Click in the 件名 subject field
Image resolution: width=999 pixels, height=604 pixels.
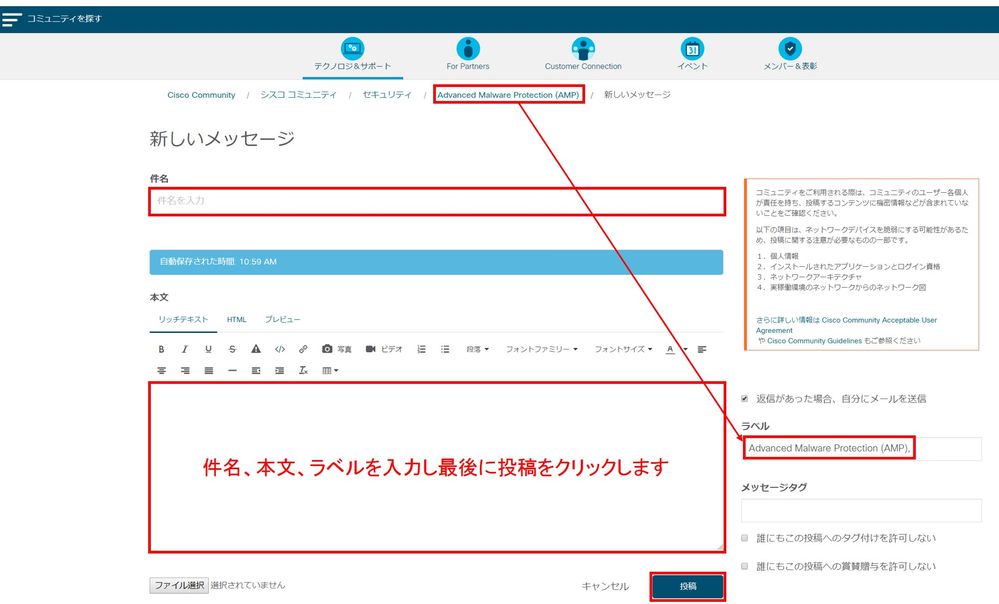coord(437,201)
